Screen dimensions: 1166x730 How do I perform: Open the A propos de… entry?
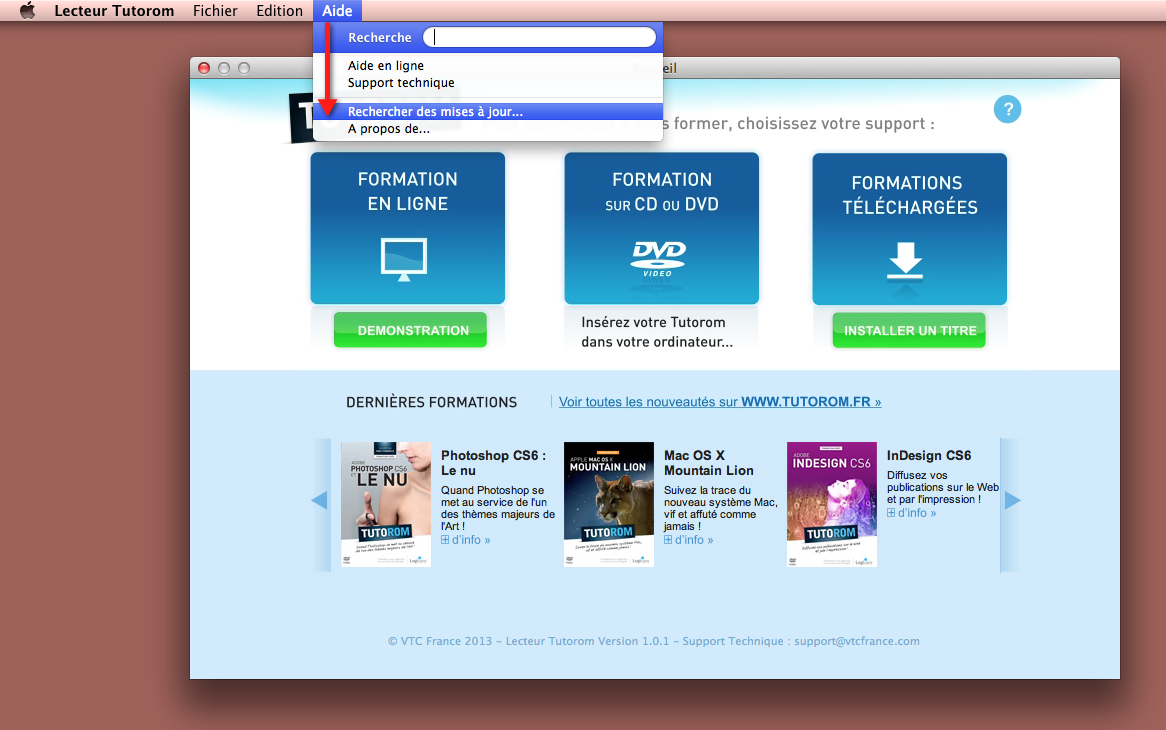(x=488, y=129)
